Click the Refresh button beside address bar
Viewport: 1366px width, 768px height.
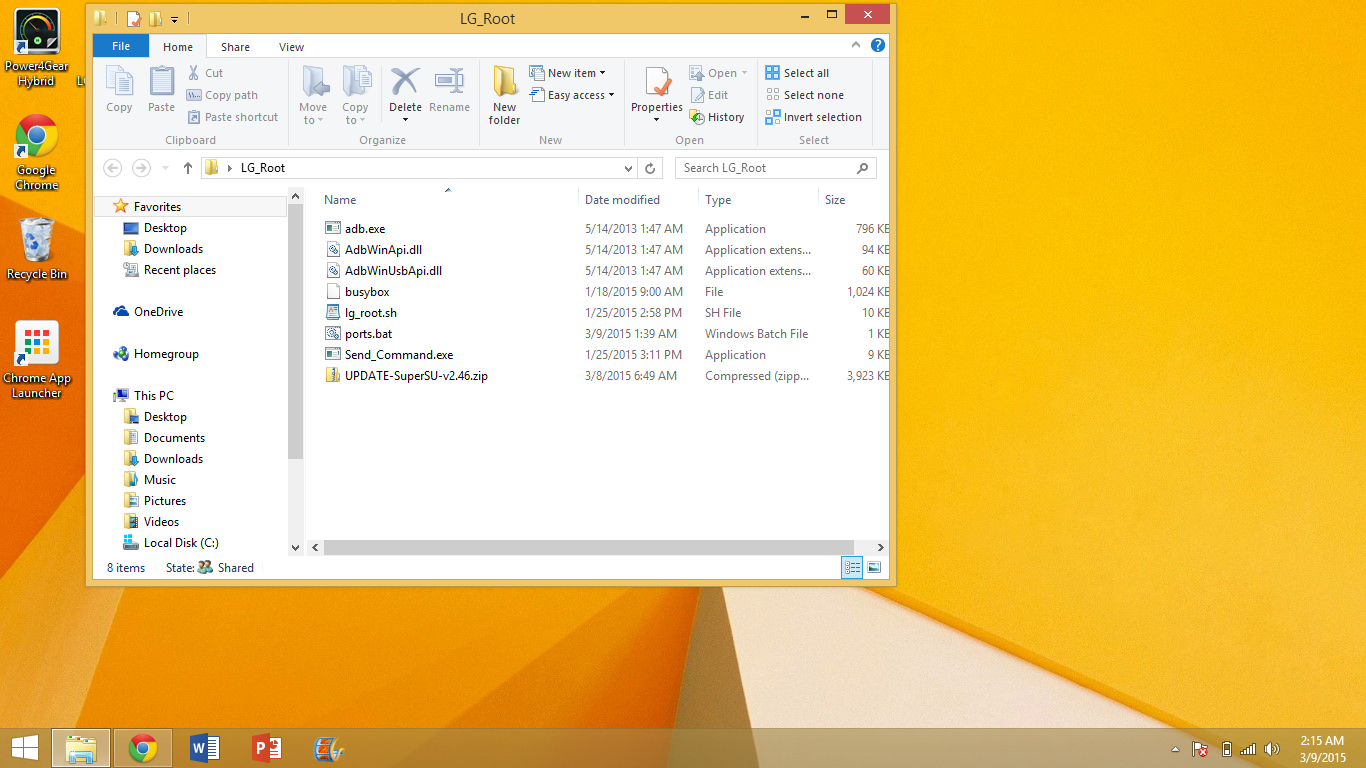click(x=650, y=168)
